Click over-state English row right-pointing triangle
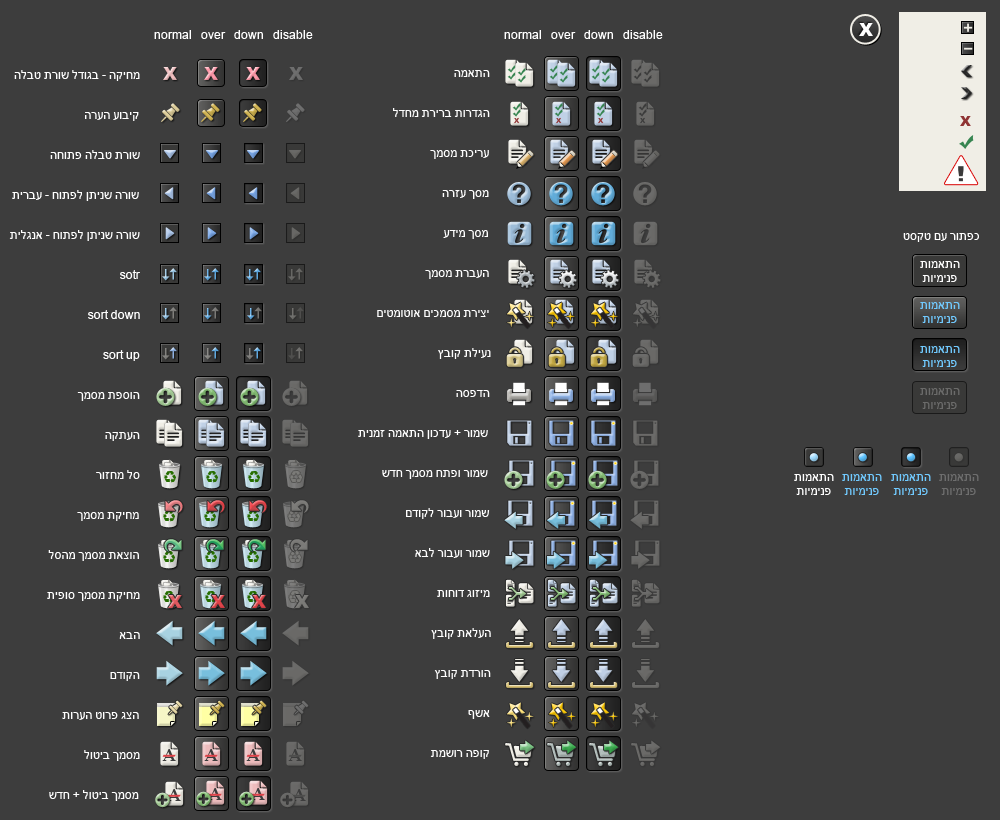 [x=212, y=233]
